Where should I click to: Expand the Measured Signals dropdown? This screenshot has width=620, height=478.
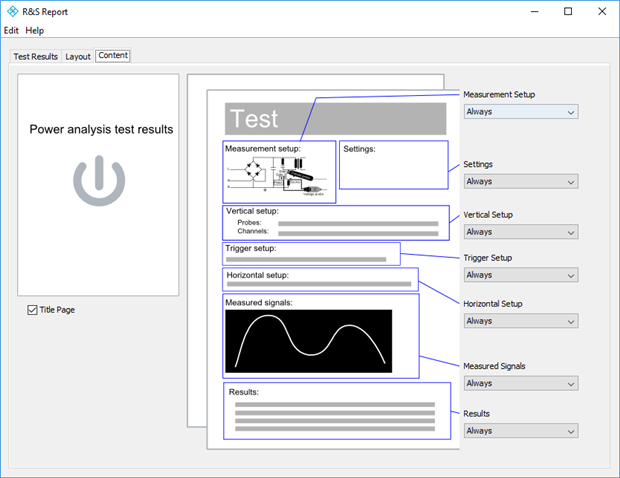520,383
